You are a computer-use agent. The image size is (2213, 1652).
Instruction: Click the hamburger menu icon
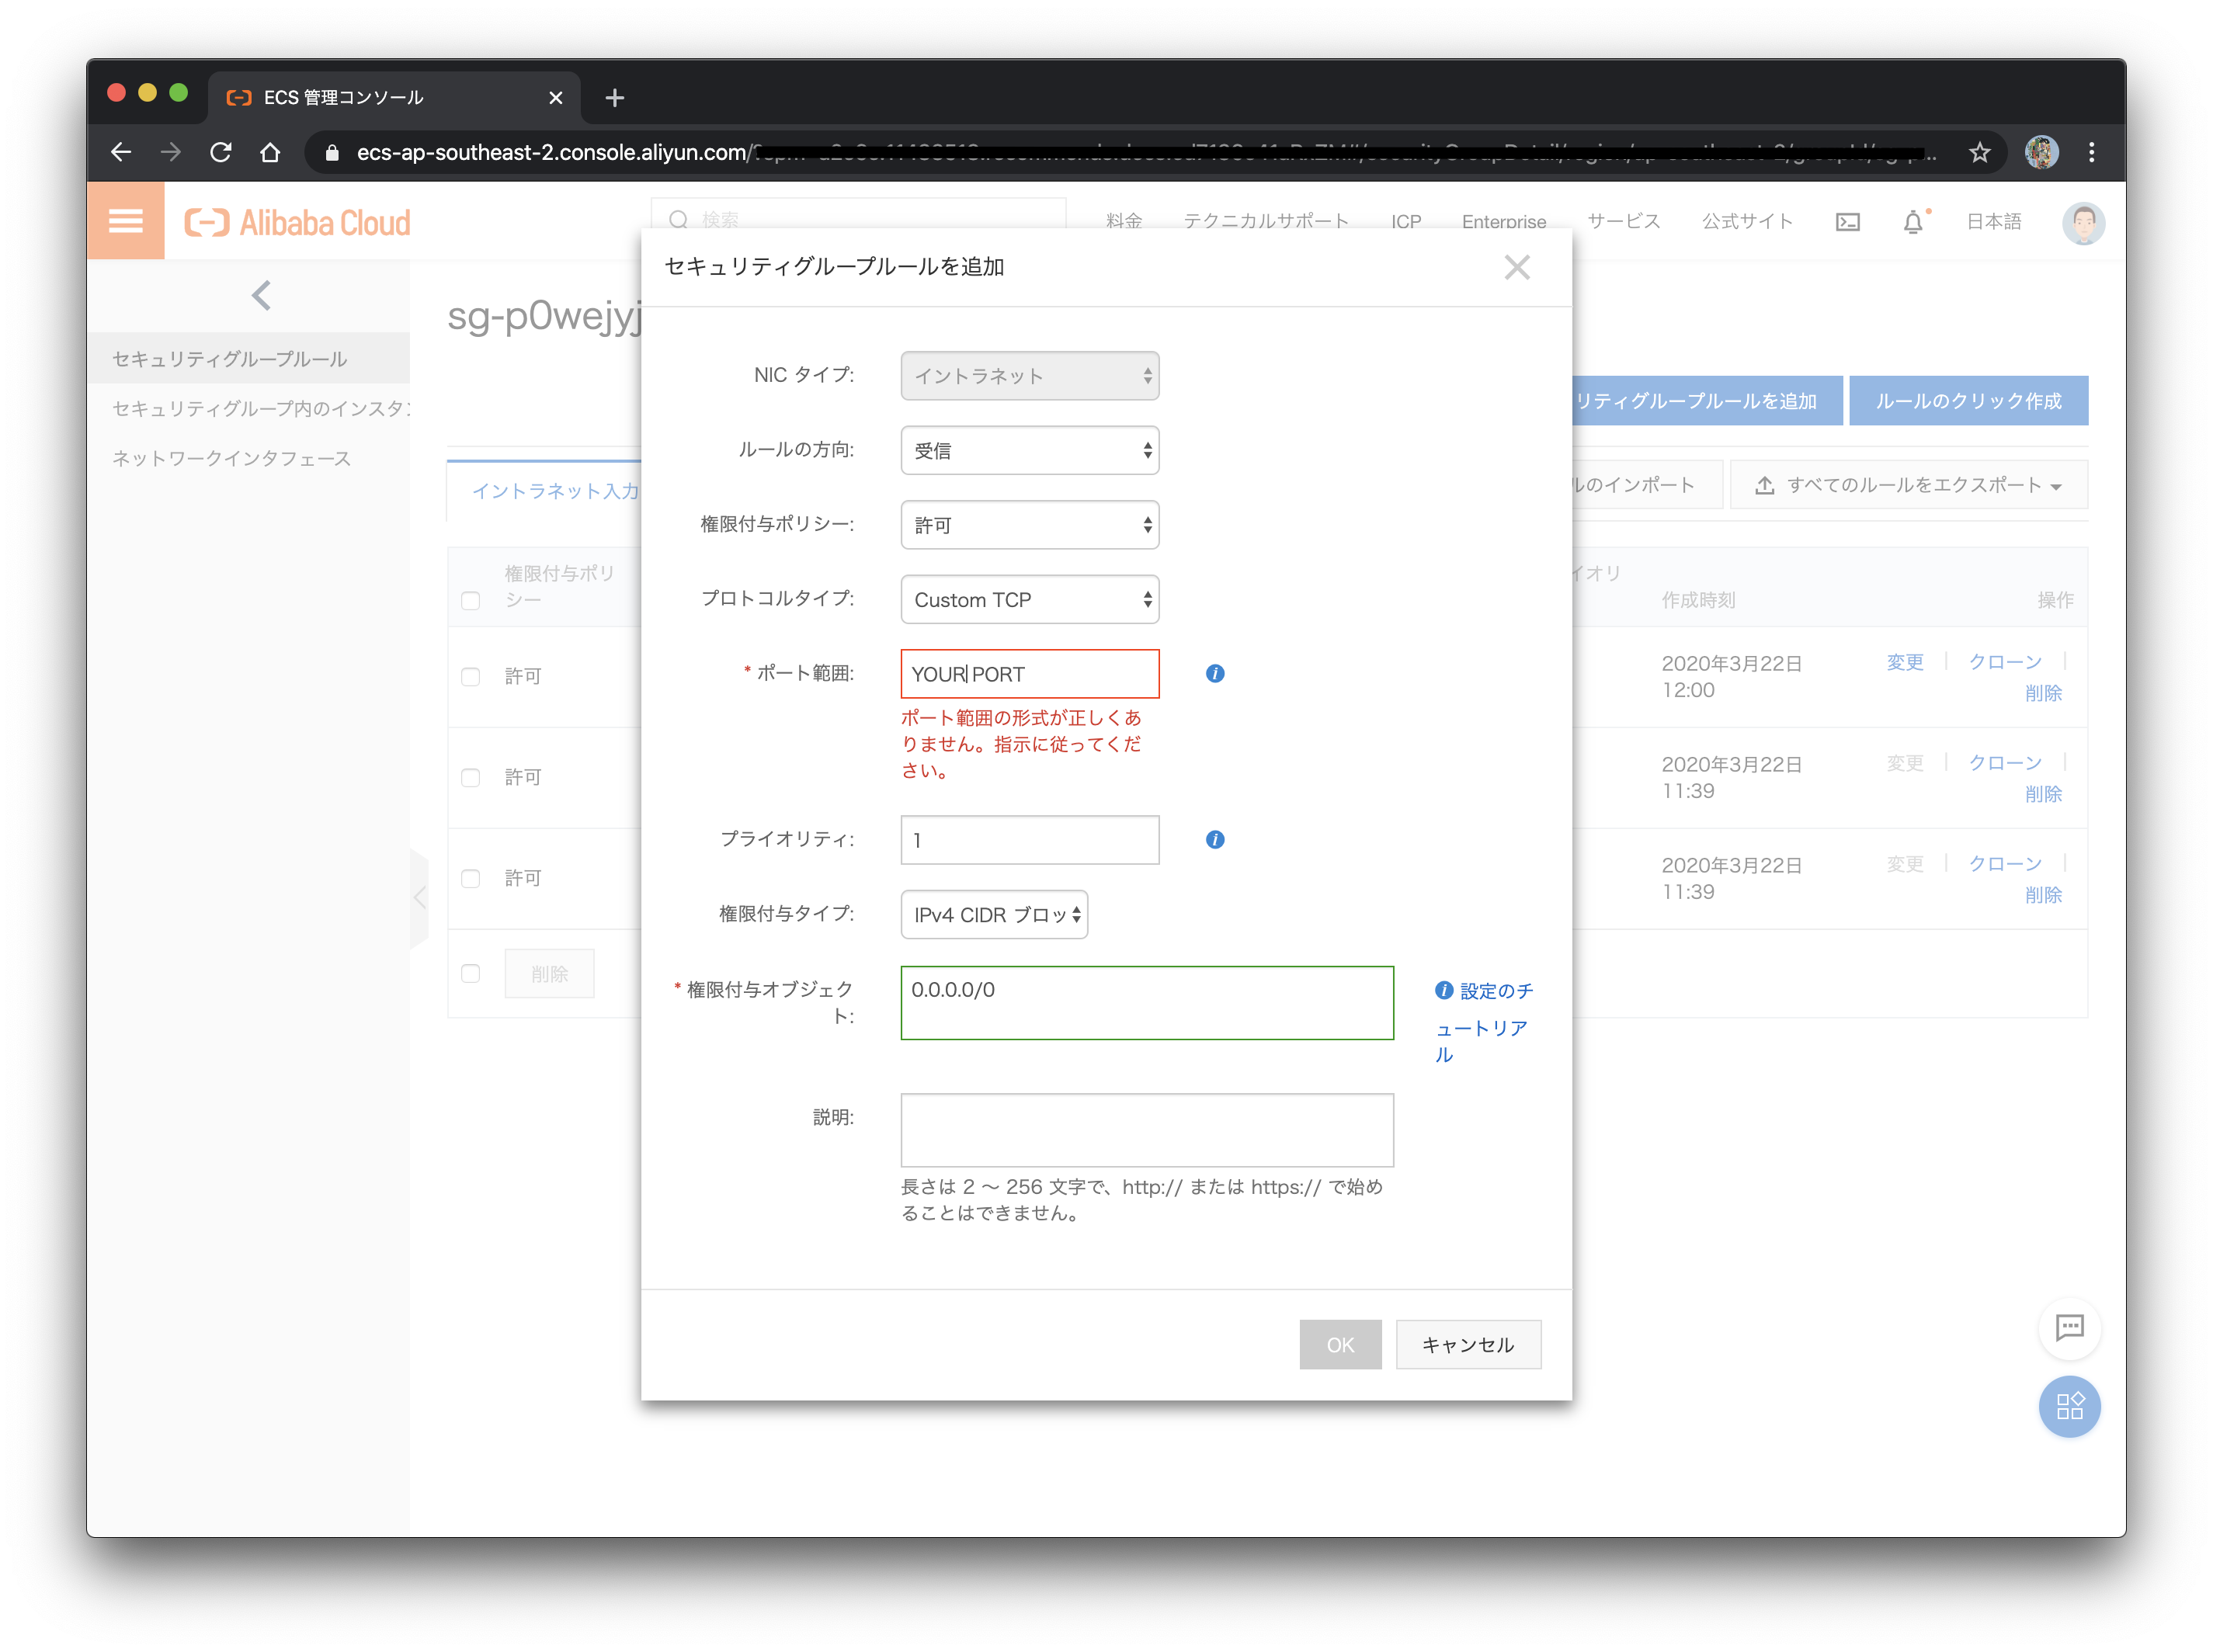(x=126, y=221)
